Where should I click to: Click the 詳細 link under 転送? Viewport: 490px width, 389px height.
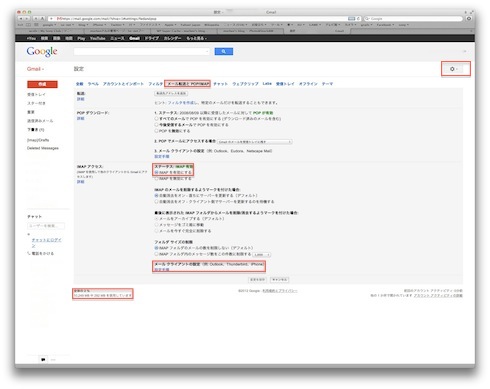click(x=81, y=99)
